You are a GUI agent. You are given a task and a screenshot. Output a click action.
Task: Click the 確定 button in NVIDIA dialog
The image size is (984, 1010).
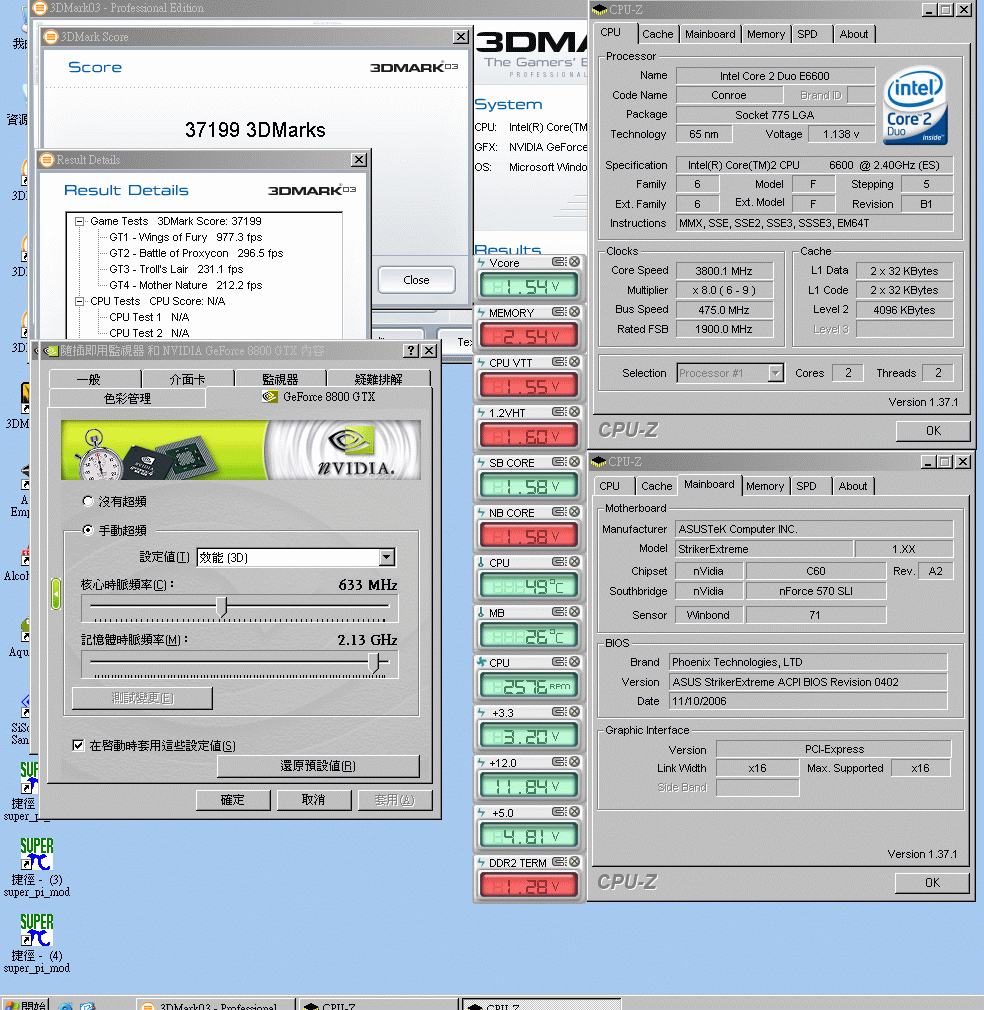tap(232, 800)
